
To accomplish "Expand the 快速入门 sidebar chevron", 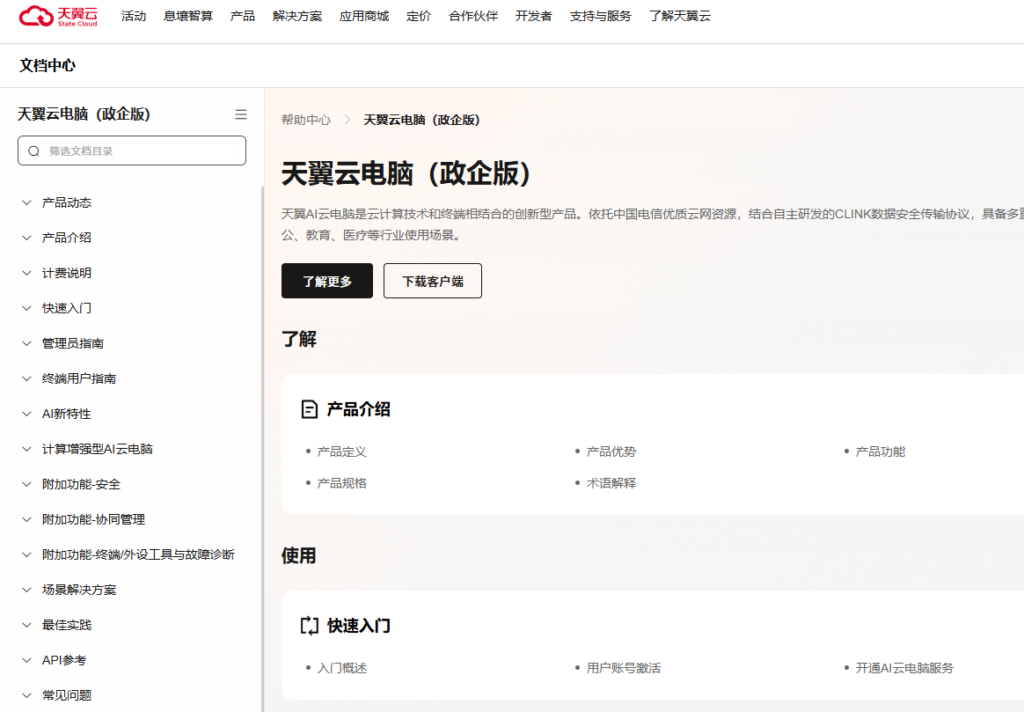I will (27, 308).
